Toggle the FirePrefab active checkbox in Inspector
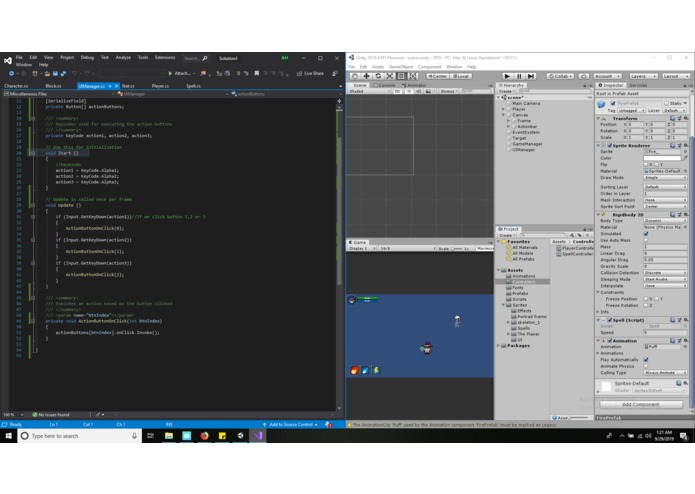695x494 pixels. point(613,103)
